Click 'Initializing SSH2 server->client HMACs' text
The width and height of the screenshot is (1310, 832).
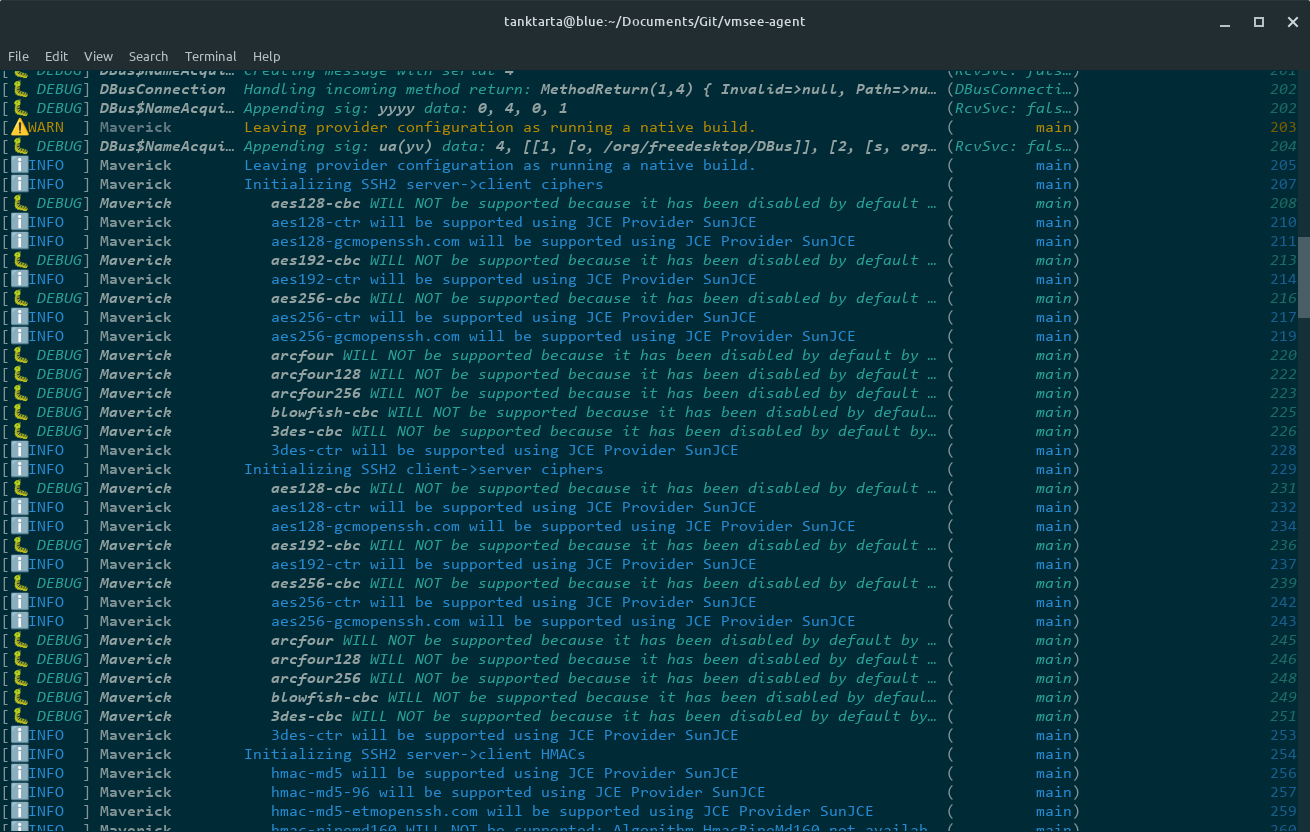pyautogui.click(x=415, y=754)
